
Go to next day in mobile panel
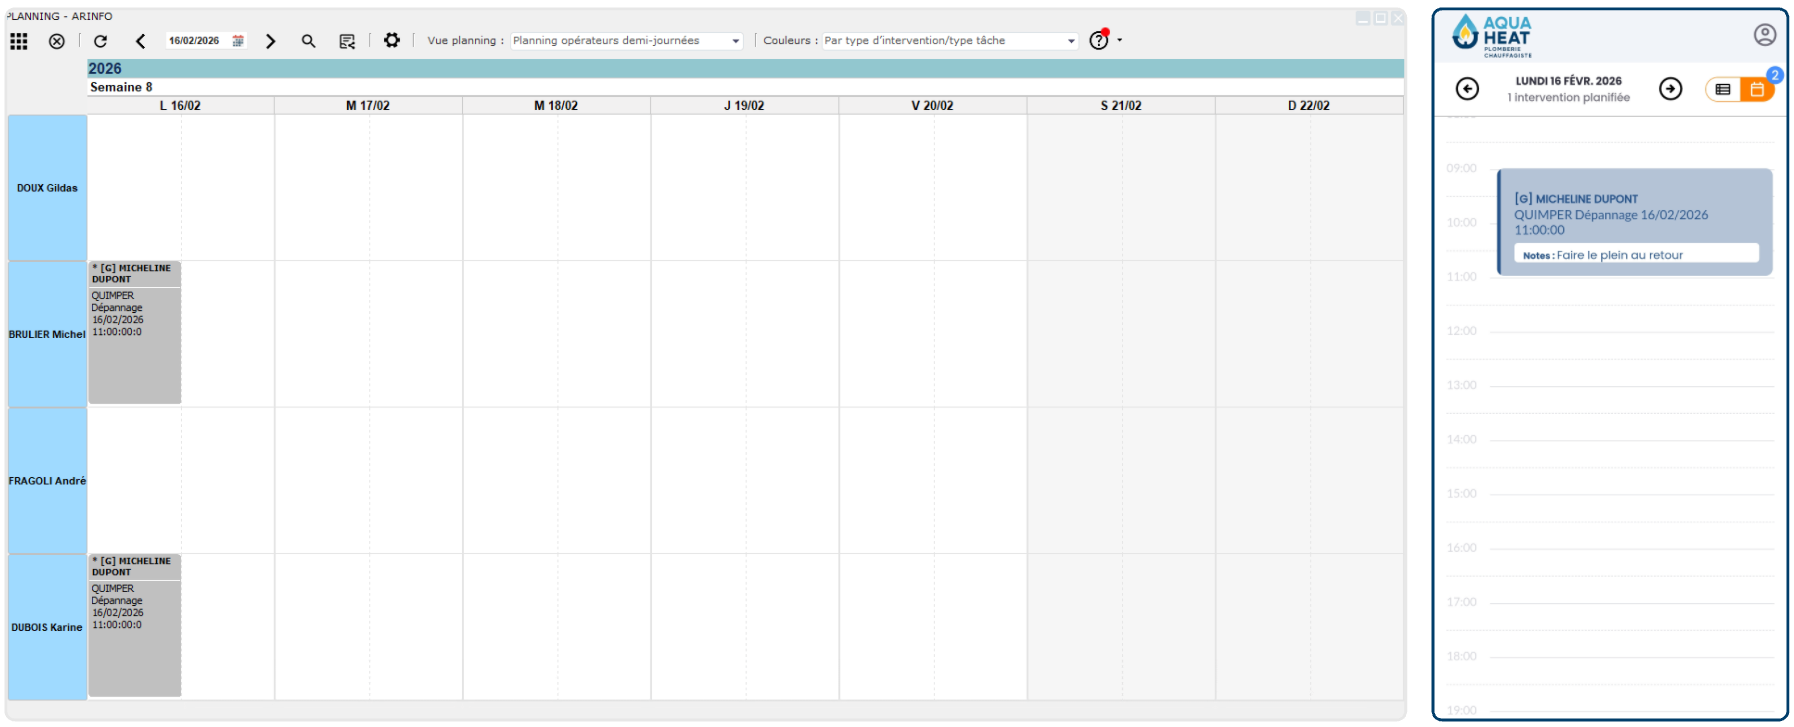pos(1670,89)
